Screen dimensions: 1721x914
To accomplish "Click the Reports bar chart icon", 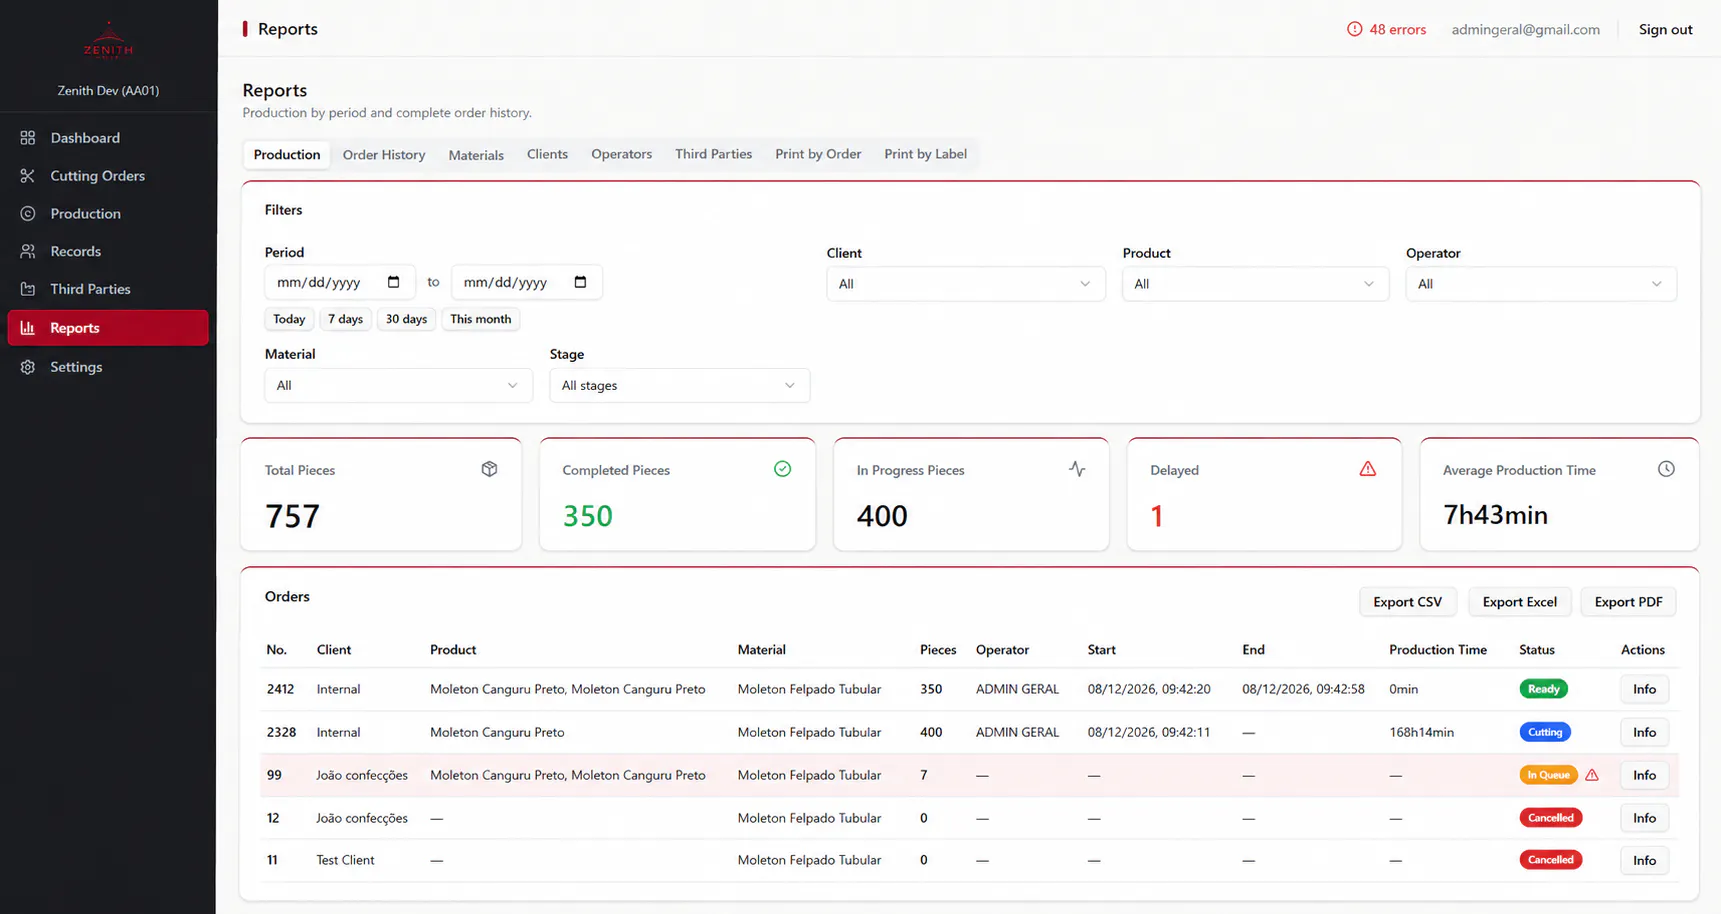I will pyautogui.click(x=28, y=328).
